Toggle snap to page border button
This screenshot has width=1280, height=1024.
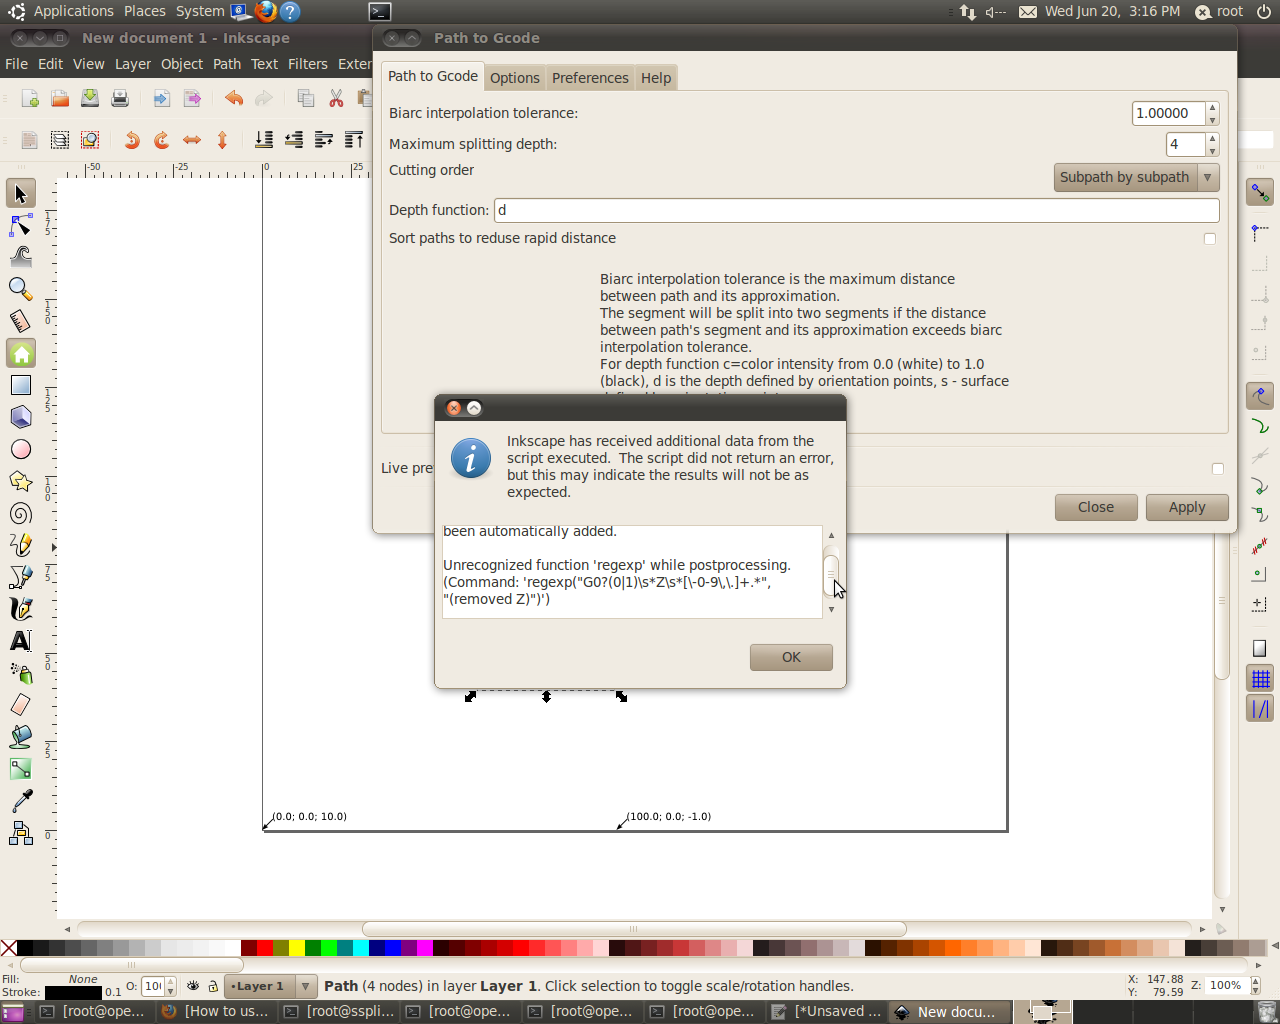1259,648
